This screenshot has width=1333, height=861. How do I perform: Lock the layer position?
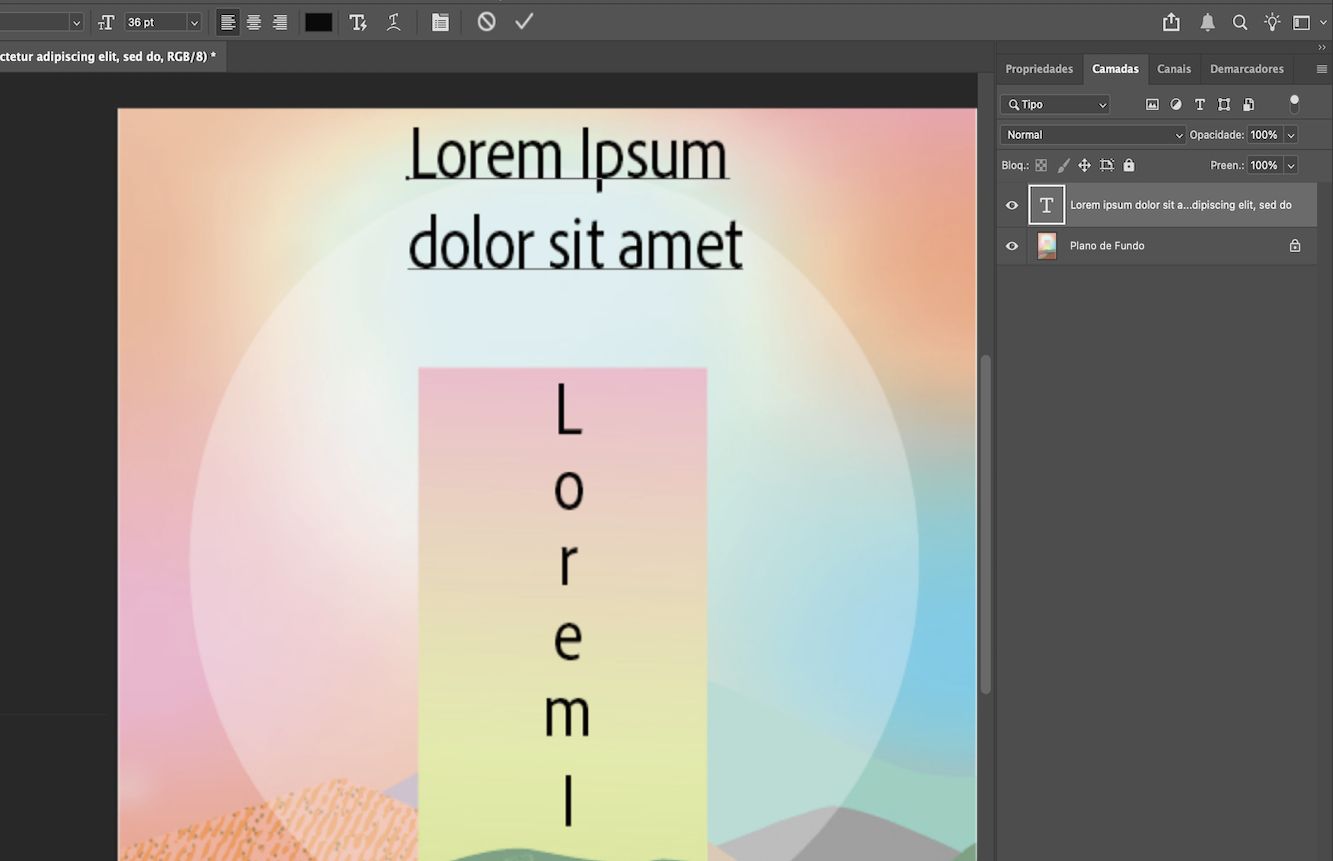pos(1085,165)
